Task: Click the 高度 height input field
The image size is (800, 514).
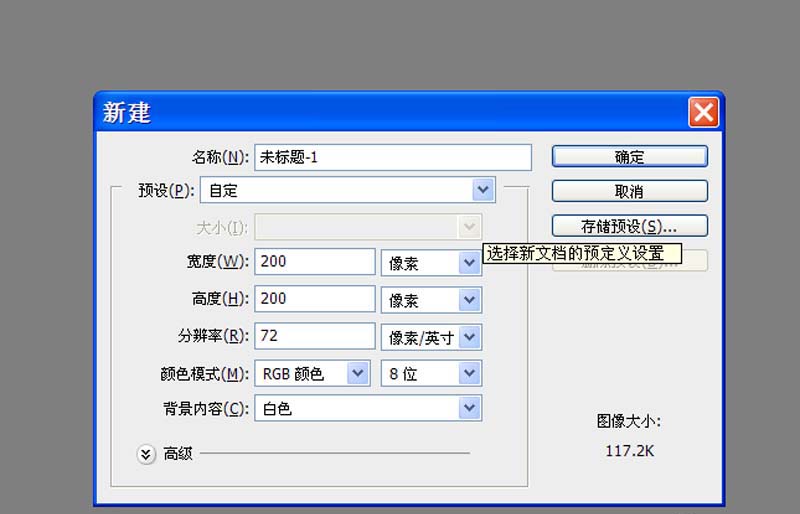Action: (x=315, y=300)
